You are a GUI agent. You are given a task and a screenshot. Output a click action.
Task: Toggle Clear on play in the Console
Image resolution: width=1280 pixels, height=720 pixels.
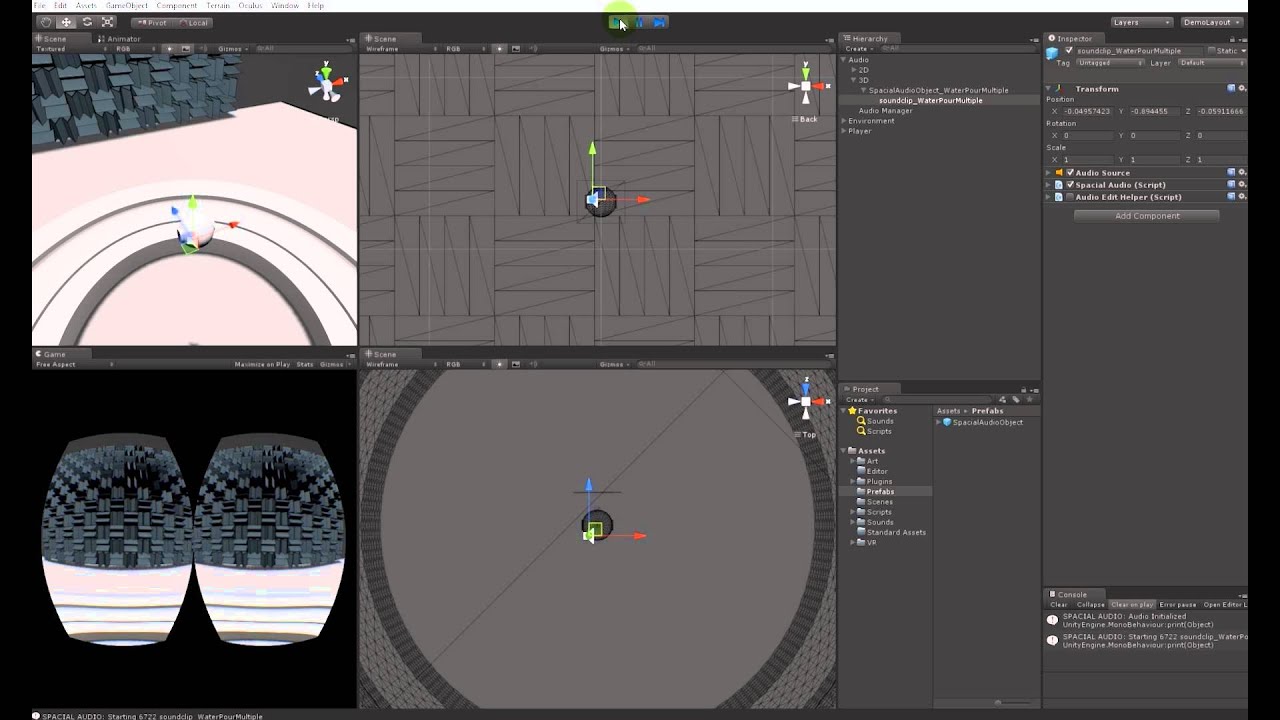pyautogui.click(x=1132, y=604)
